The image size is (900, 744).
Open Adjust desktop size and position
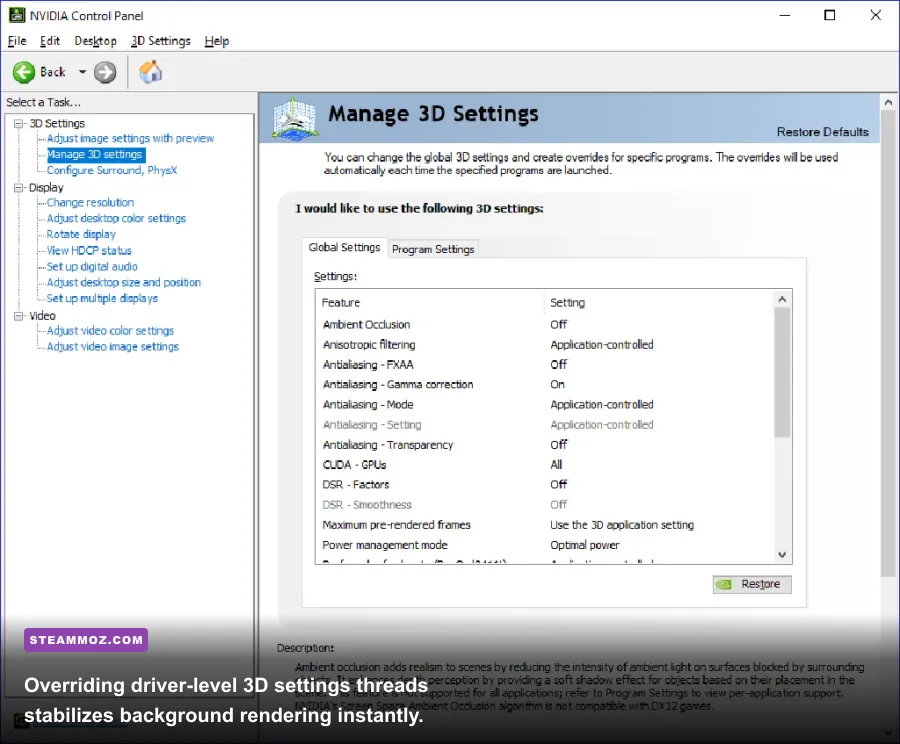pos(124,282)
